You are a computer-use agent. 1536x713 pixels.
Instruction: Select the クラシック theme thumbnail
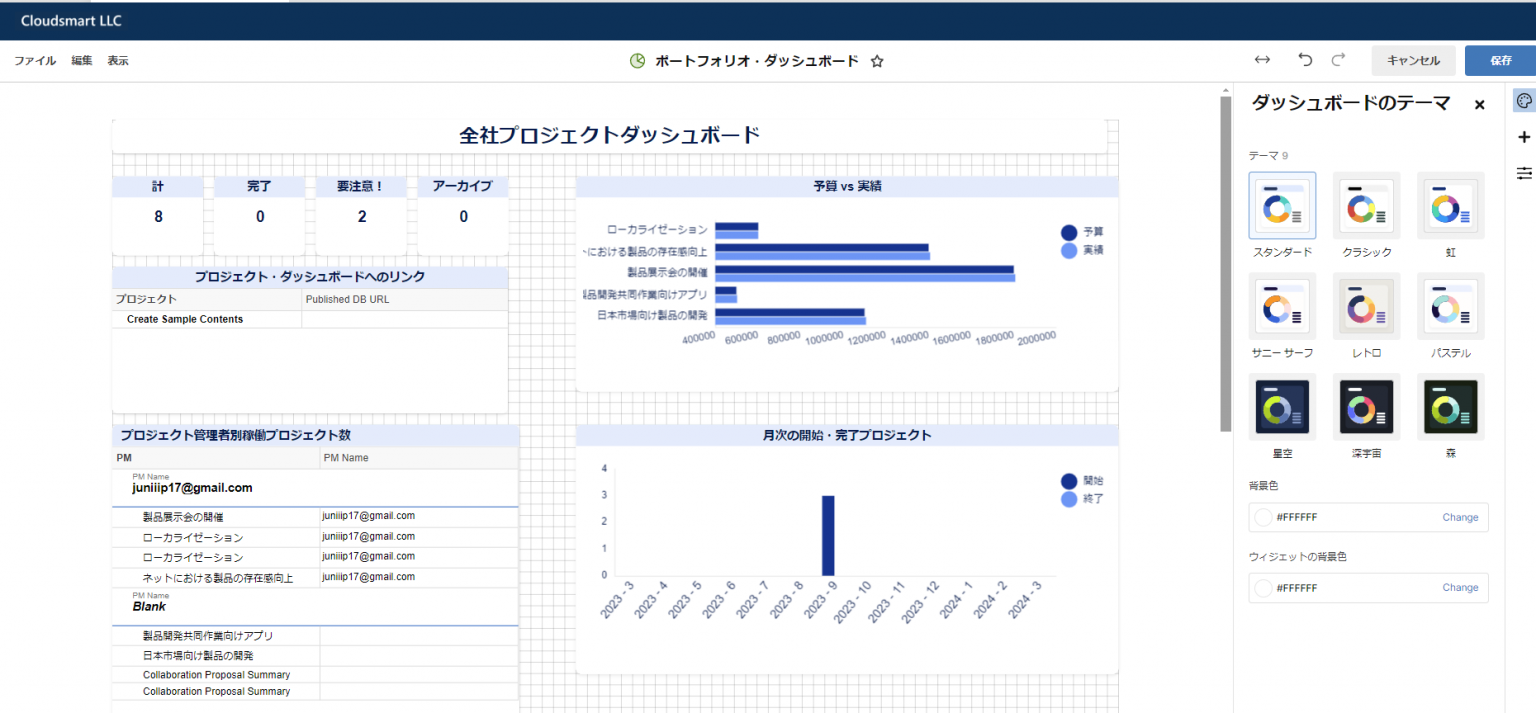[x=1366, y=206]
